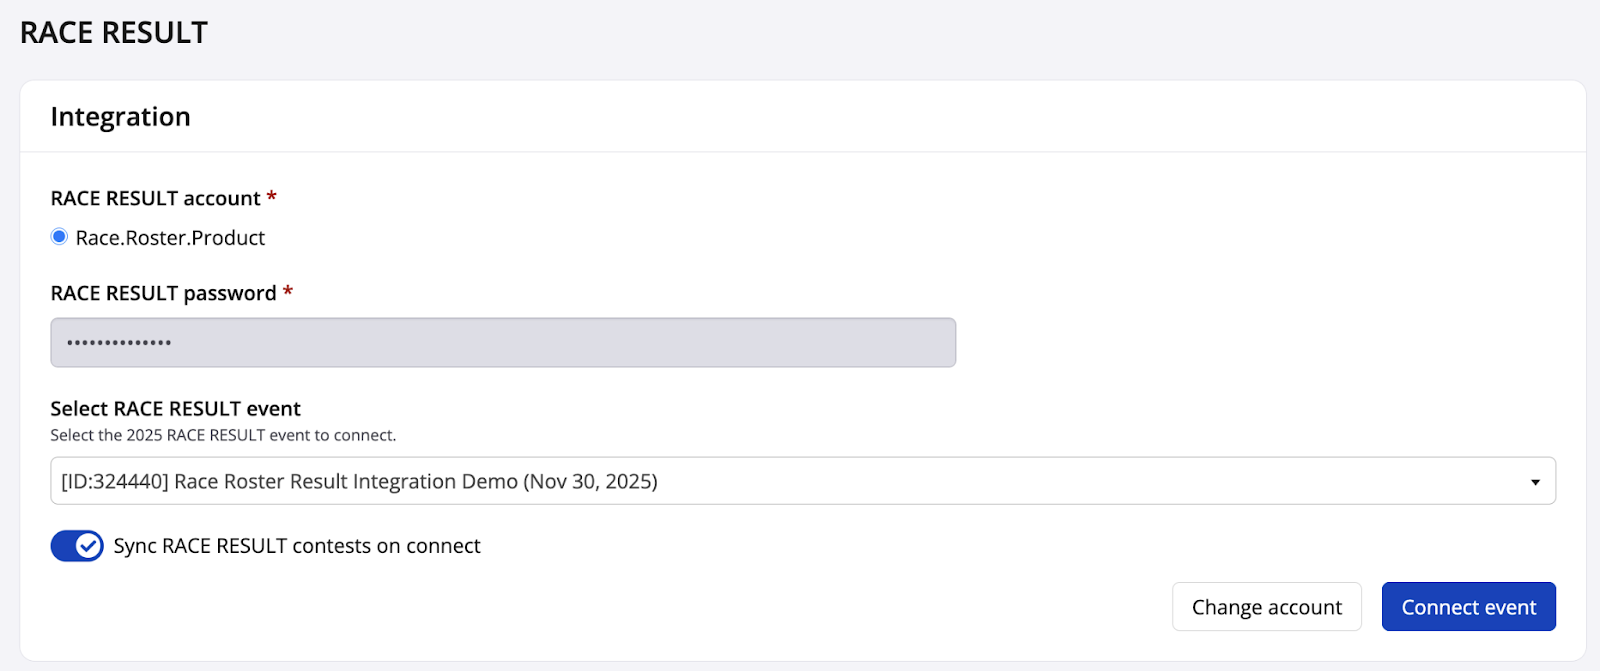Image resolution: width=1600 pixels, height=671 pixels.
Task: Click the checkmark icon inside the sync toggle
Action: (x=89, y=546)
